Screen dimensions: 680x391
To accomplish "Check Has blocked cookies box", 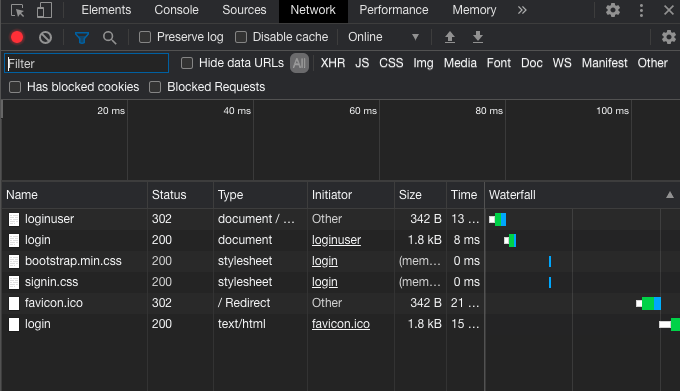I will 15,87.
